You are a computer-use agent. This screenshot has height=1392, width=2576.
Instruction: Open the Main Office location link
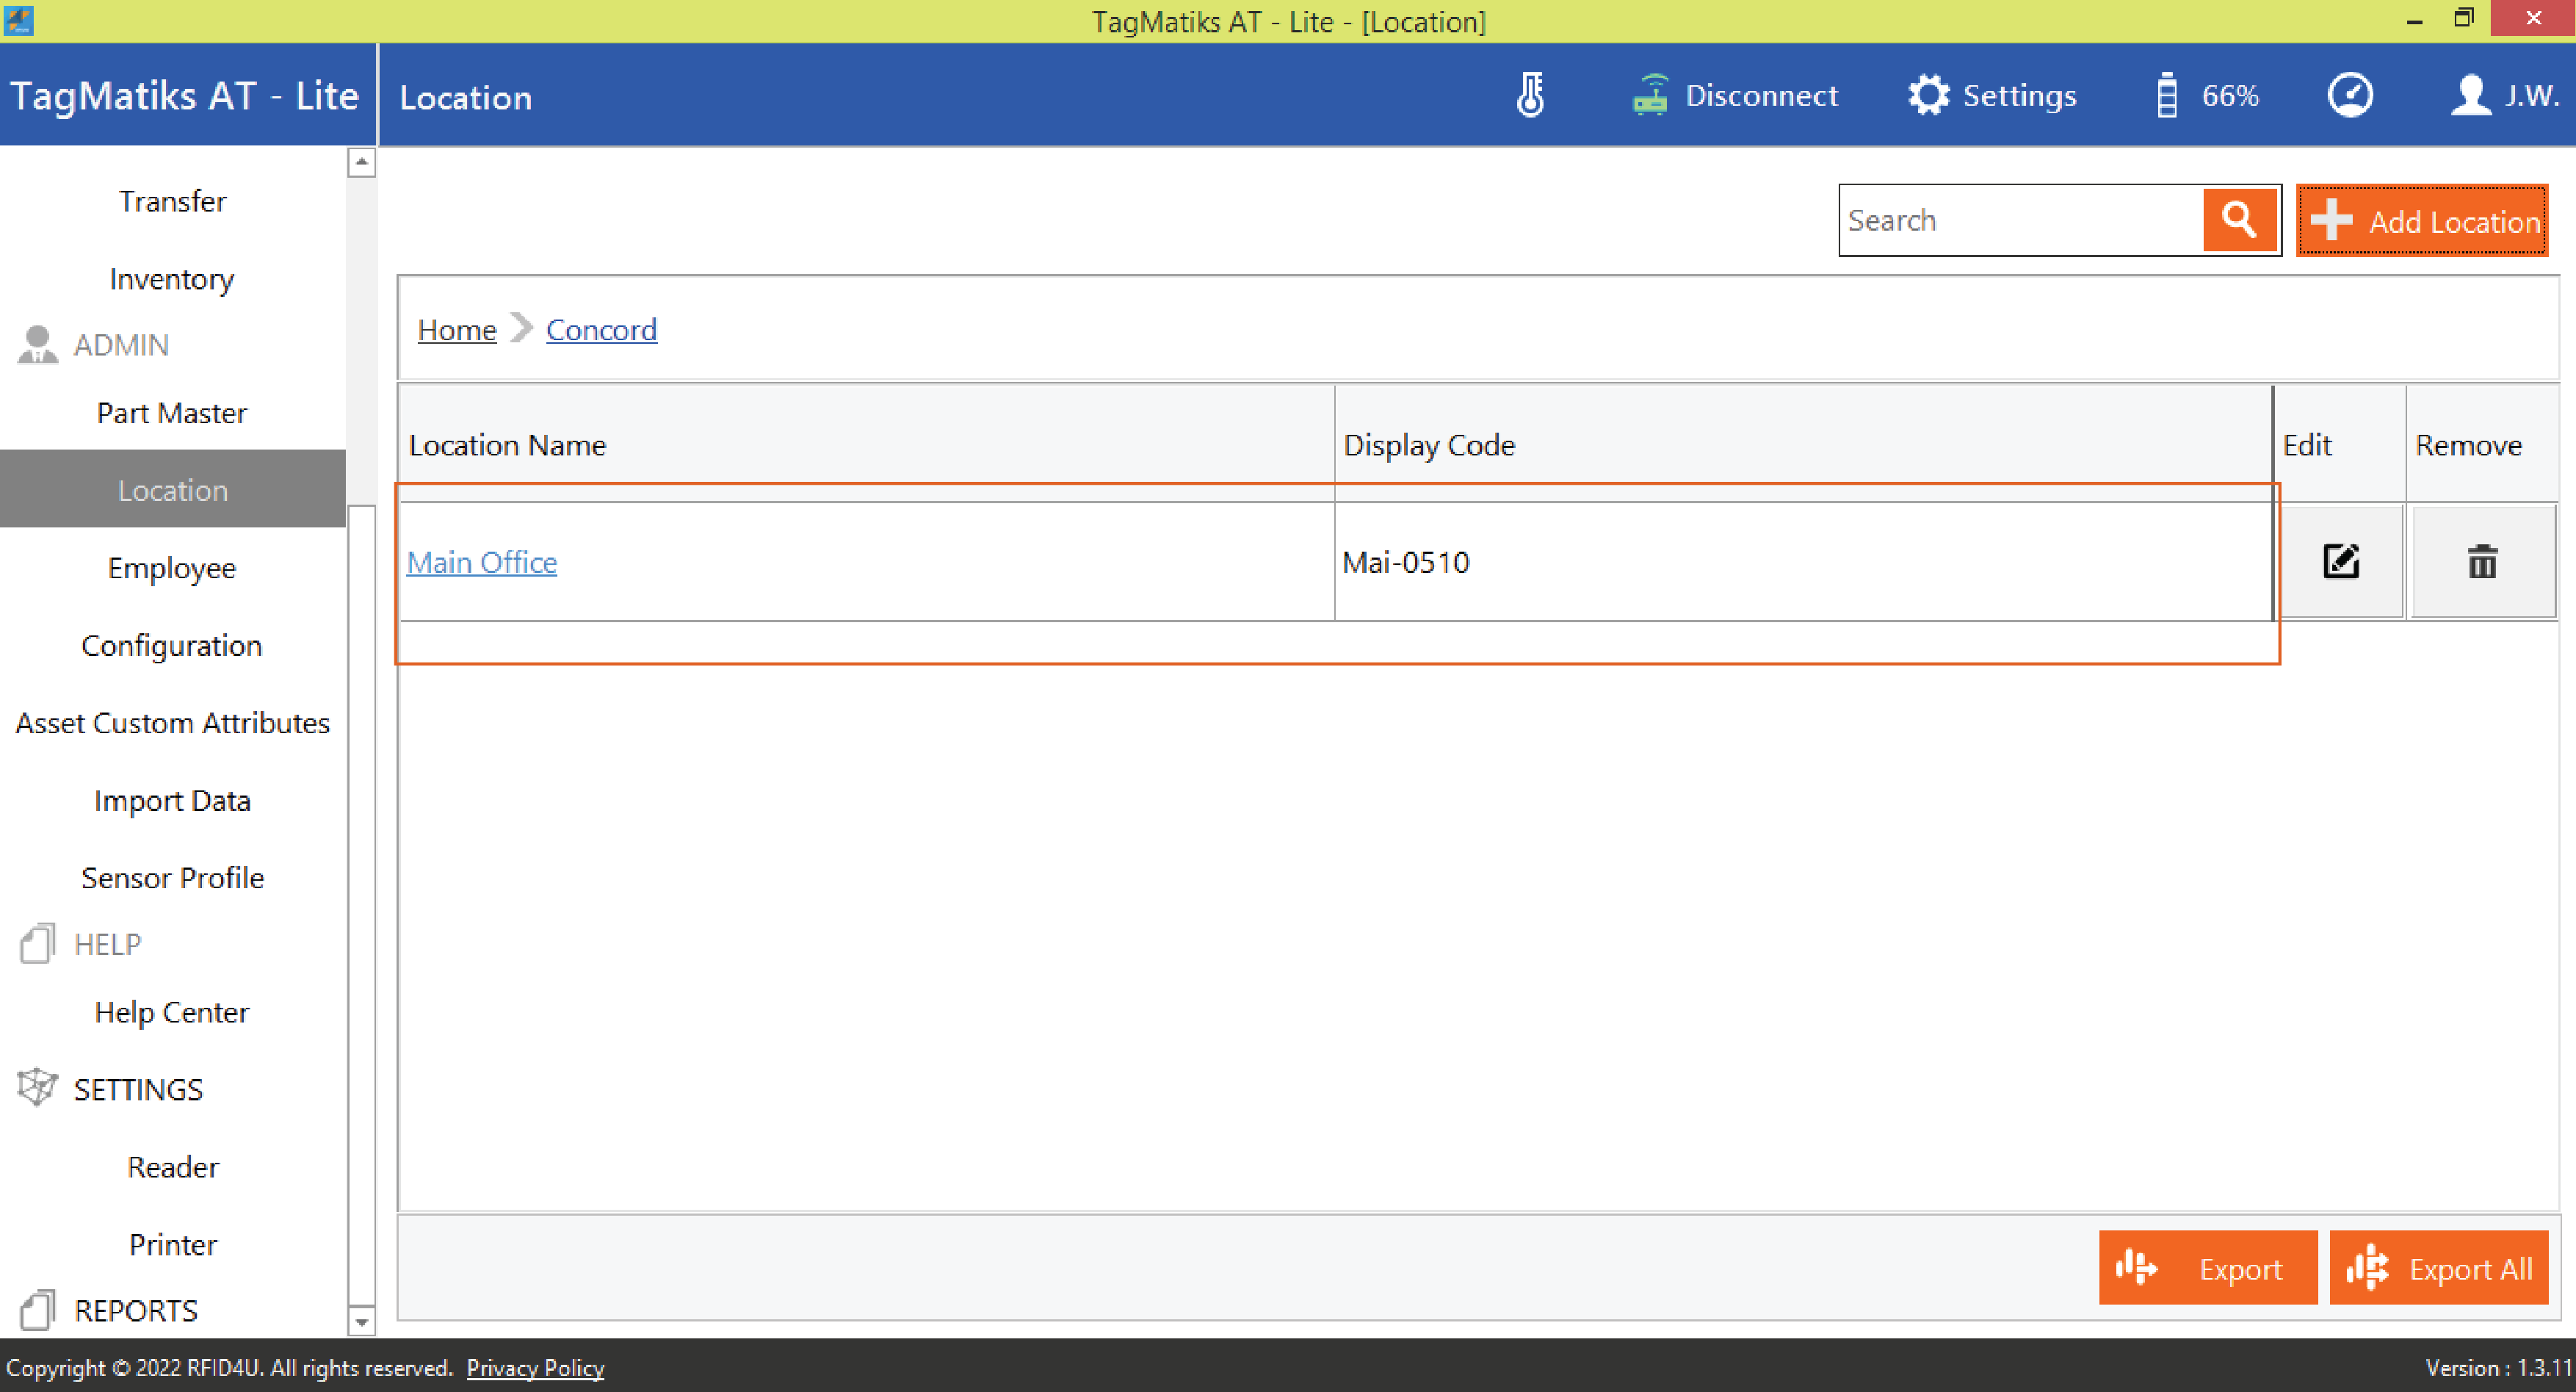pos(482,562)
